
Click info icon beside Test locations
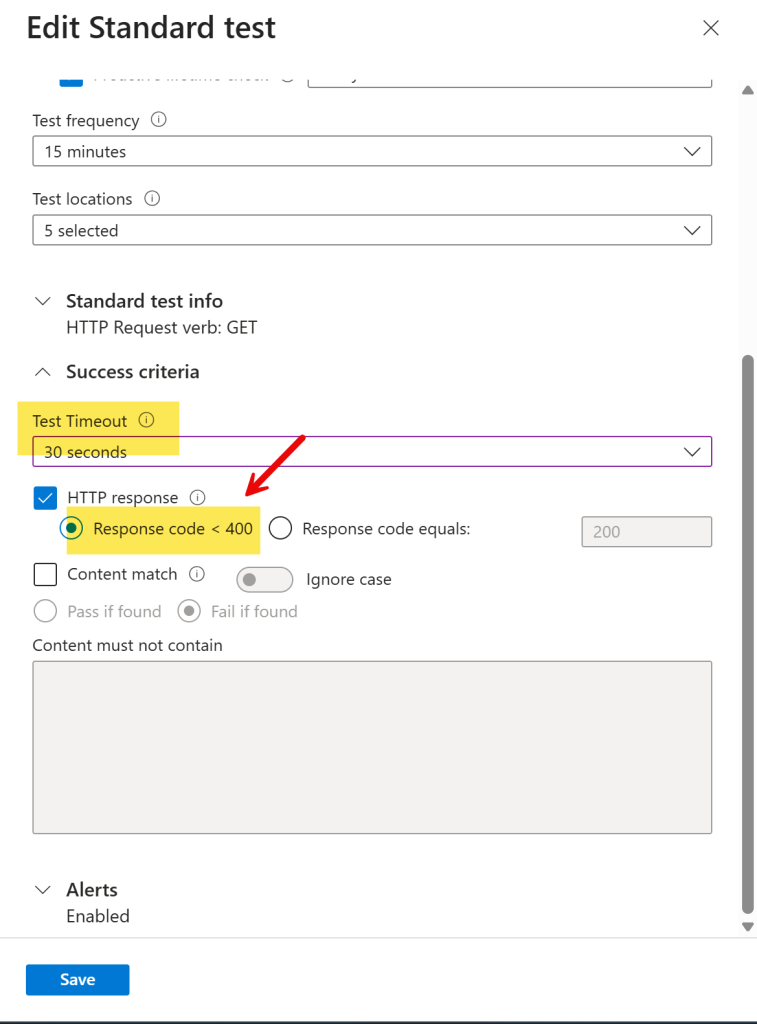152,198
